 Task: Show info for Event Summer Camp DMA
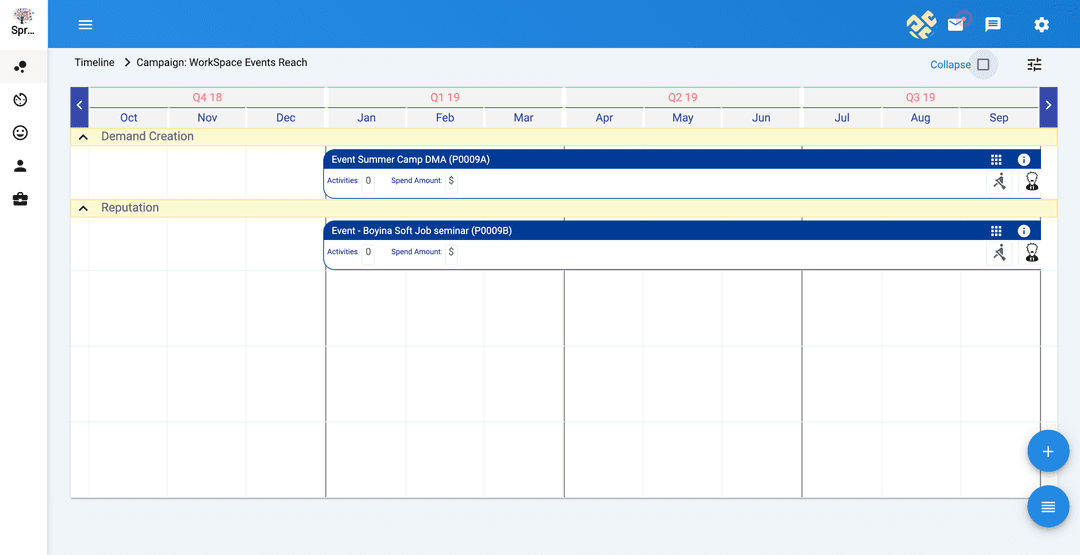coord(1024,160)
